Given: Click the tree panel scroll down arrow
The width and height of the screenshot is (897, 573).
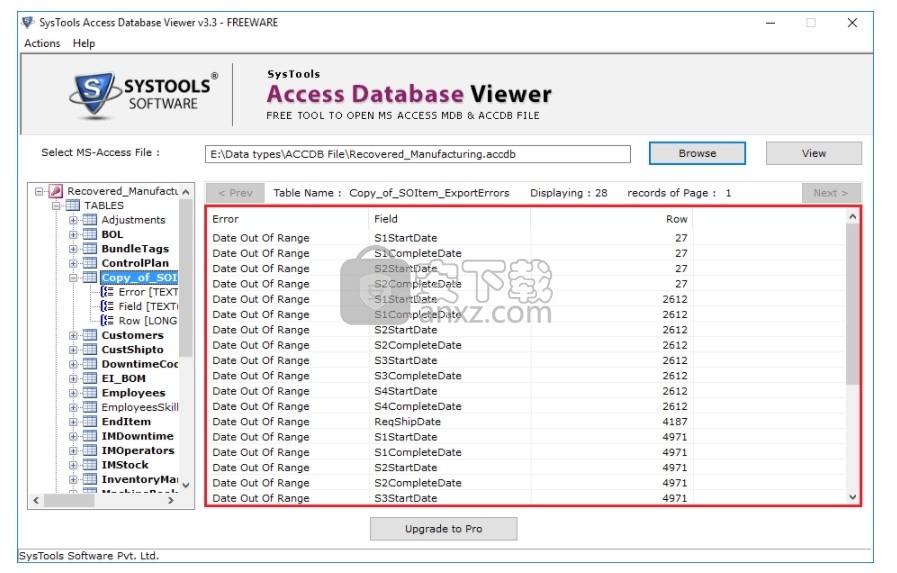Looking at the screenshot, I should 186,485.
